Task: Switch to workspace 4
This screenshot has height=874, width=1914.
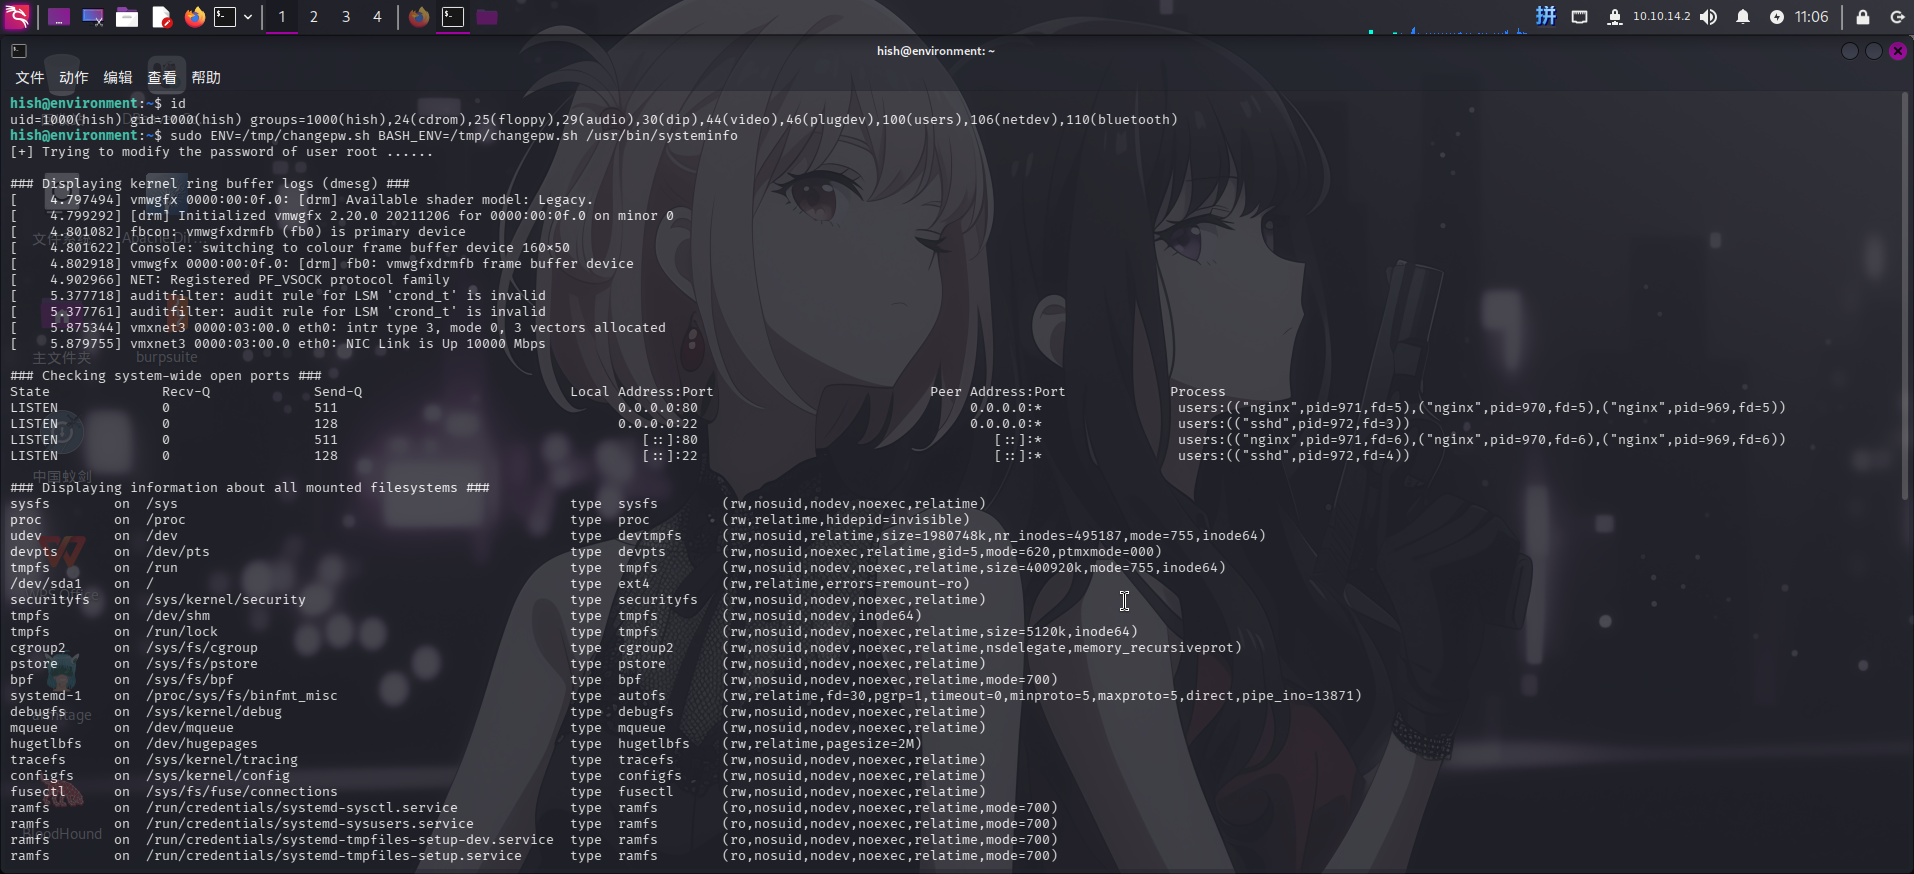Action: (377, 17)
